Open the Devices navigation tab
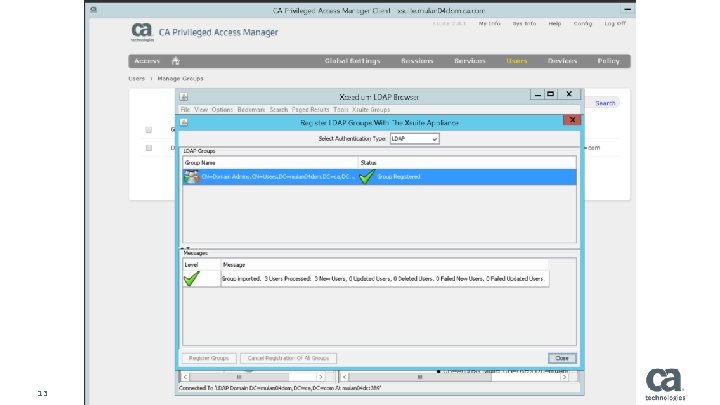This screenshot has height=405, width=720. click(x=562, y=61)
